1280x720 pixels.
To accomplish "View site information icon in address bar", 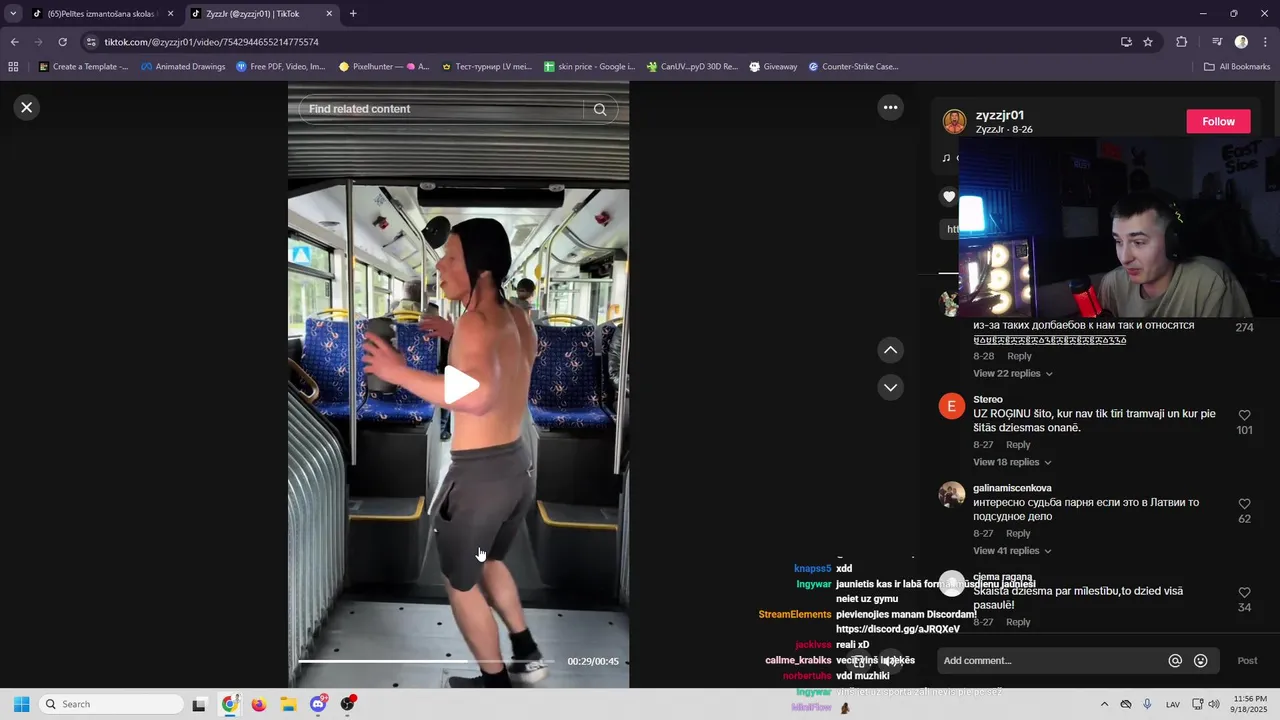I will [91, 42].
